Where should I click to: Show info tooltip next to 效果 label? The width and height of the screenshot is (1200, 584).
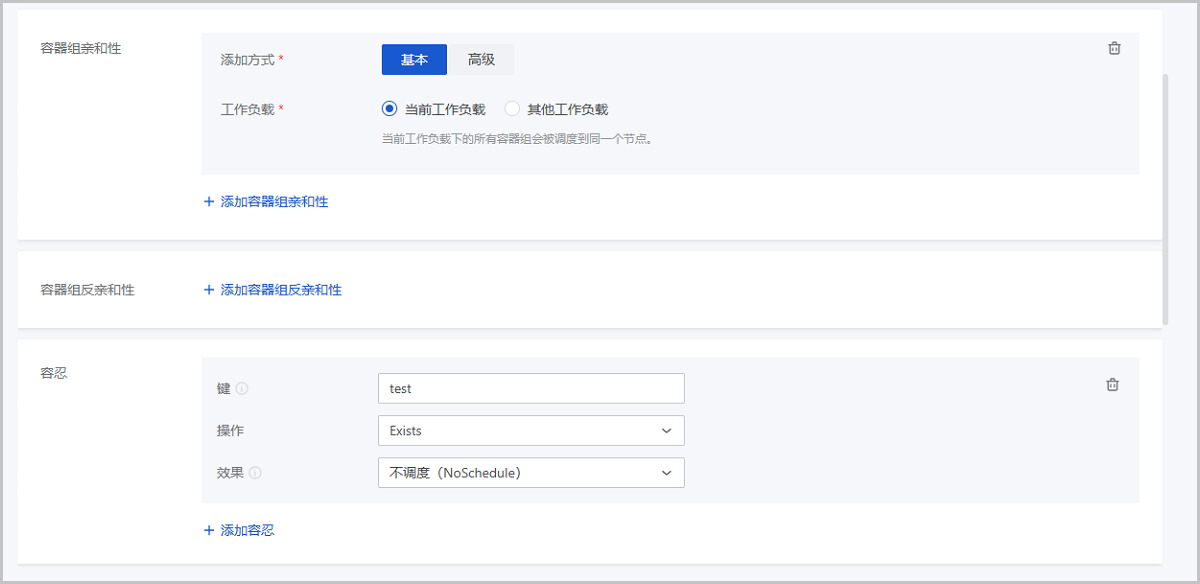pos(255,472)
